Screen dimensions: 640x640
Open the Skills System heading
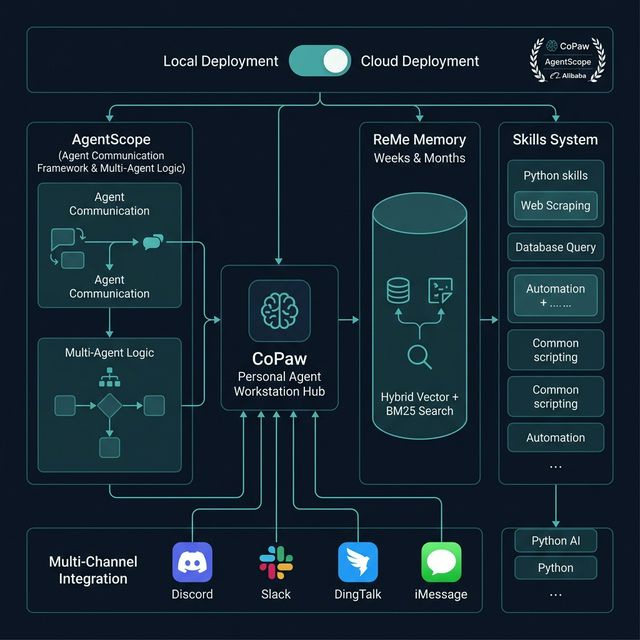[x=555, y=139]
